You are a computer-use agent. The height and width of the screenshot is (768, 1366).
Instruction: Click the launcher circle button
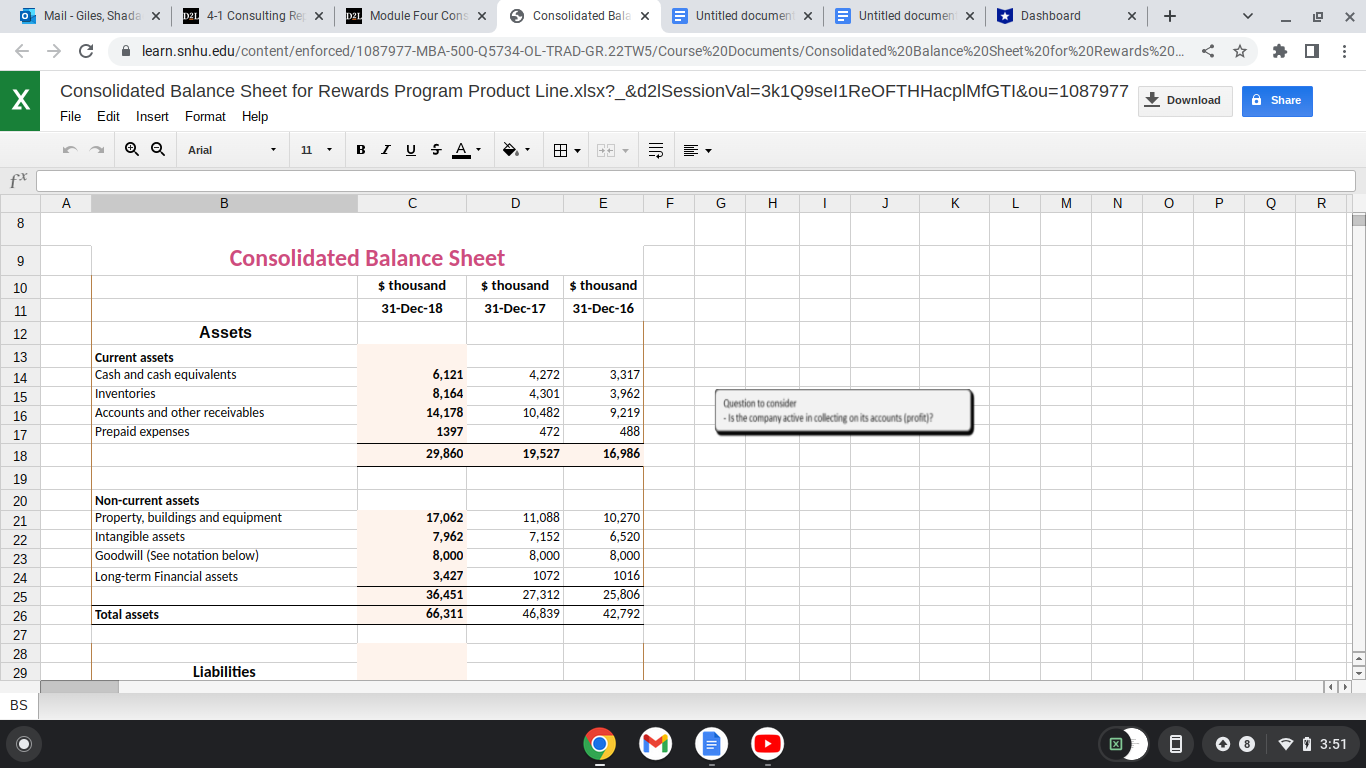[24, 744]
